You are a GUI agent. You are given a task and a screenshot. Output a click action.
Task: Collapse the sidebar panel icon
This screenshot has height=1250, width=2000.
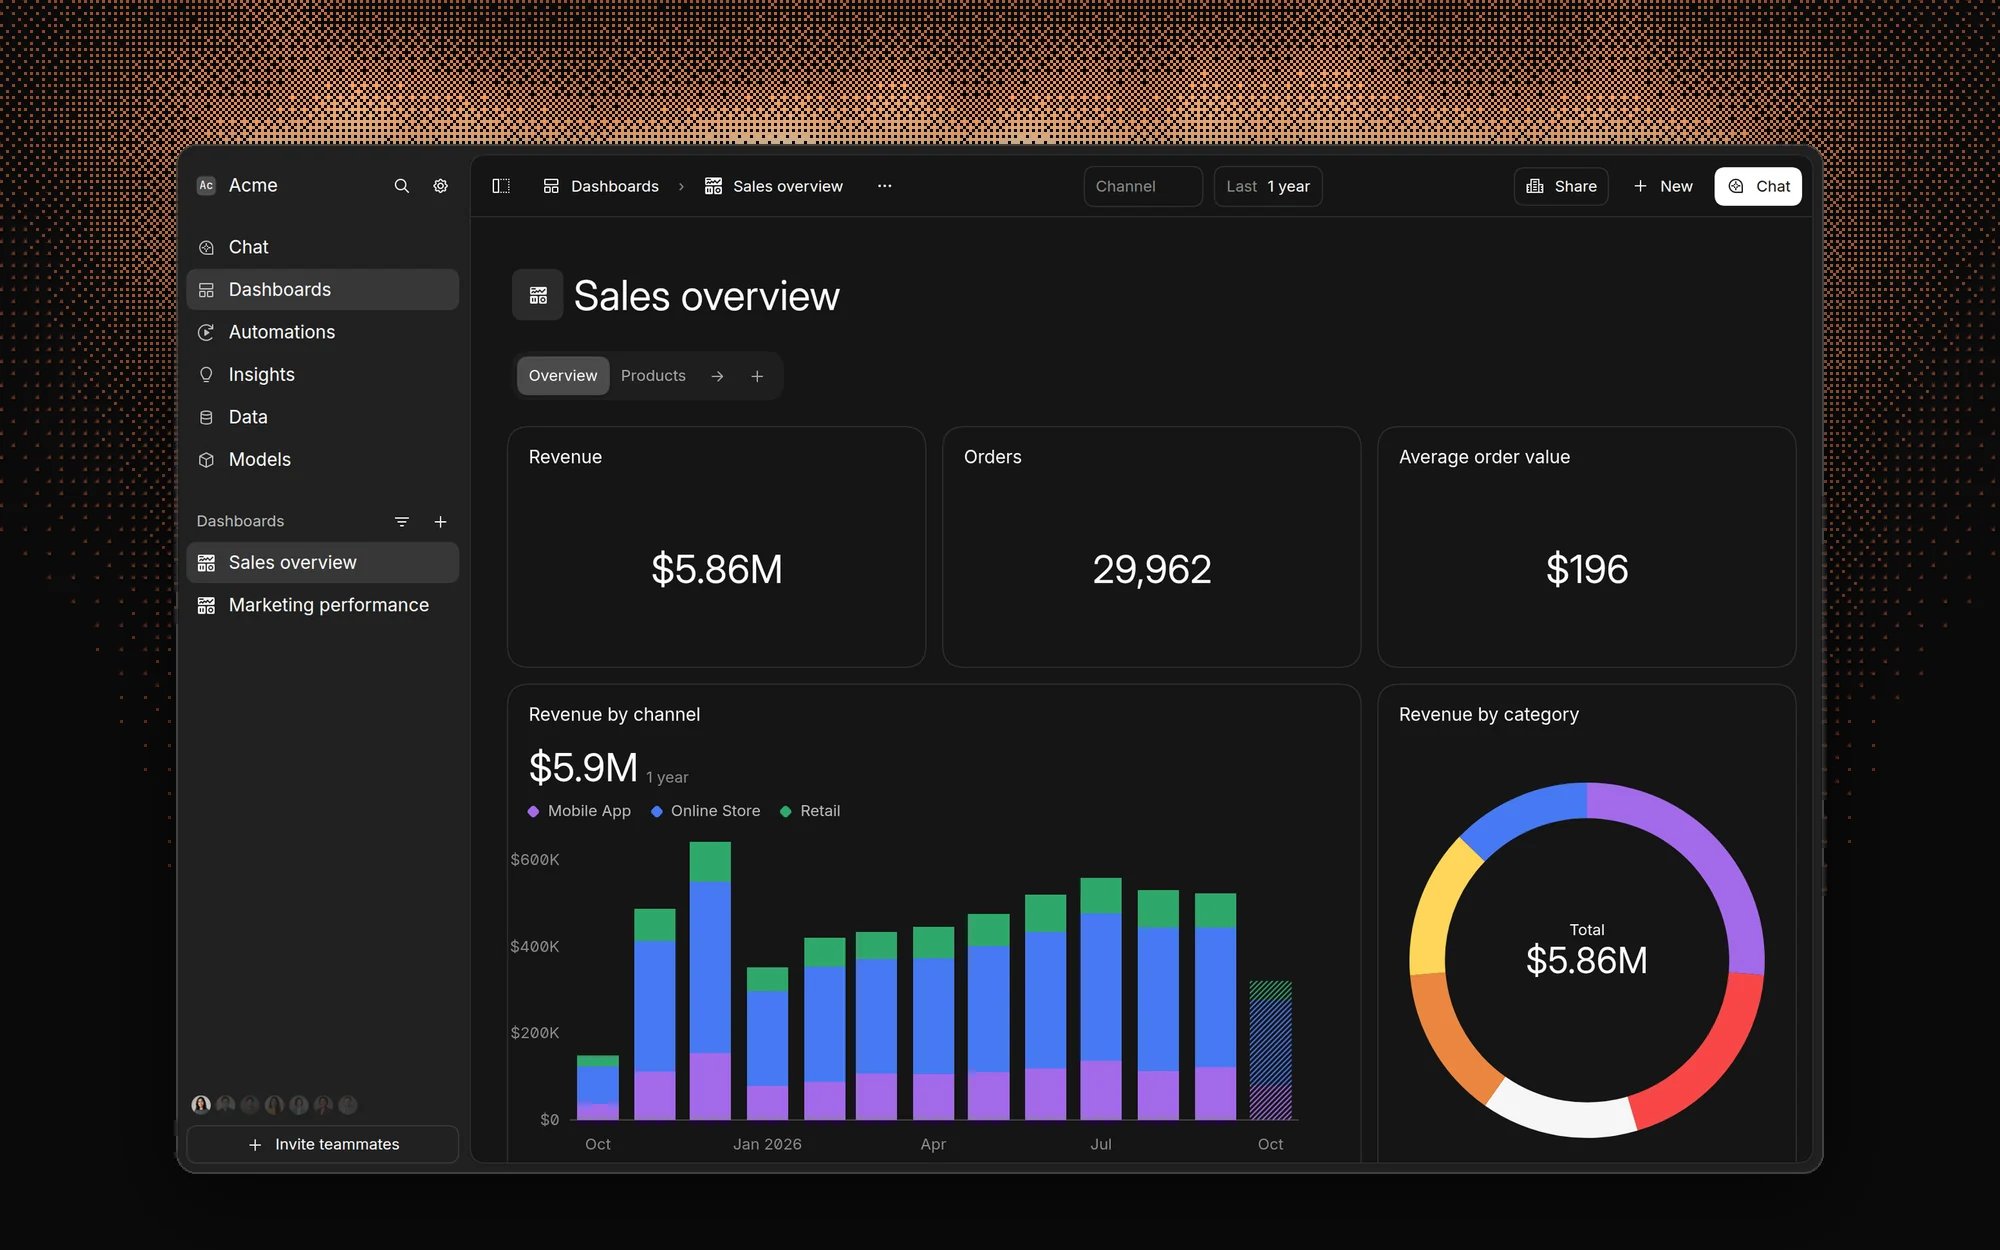[501, 186]
